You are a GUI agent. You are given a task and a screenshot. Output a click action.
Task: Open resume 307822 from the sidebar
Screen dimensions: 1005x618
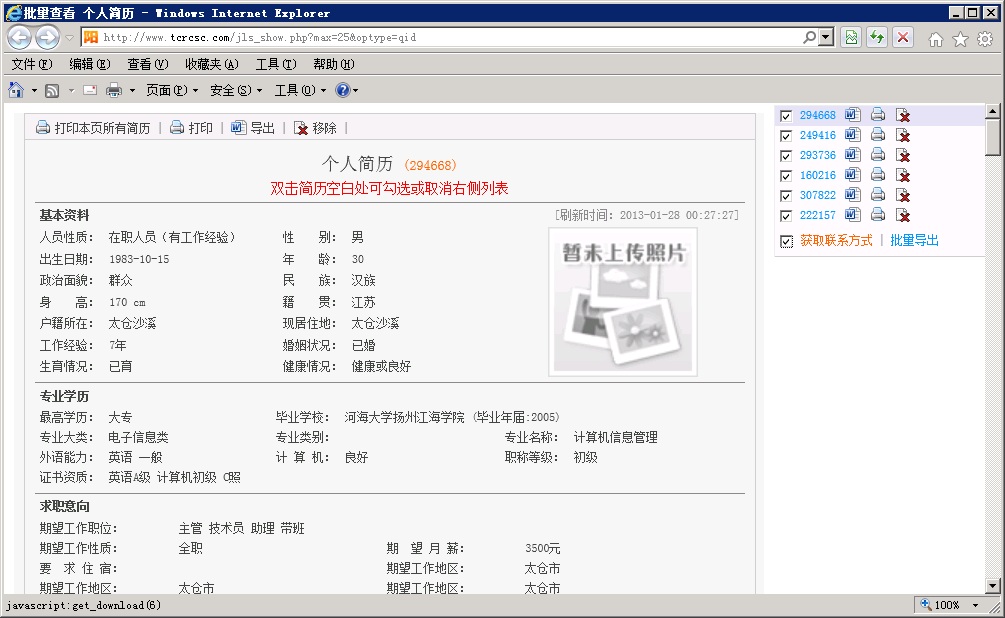pos(820,194)
